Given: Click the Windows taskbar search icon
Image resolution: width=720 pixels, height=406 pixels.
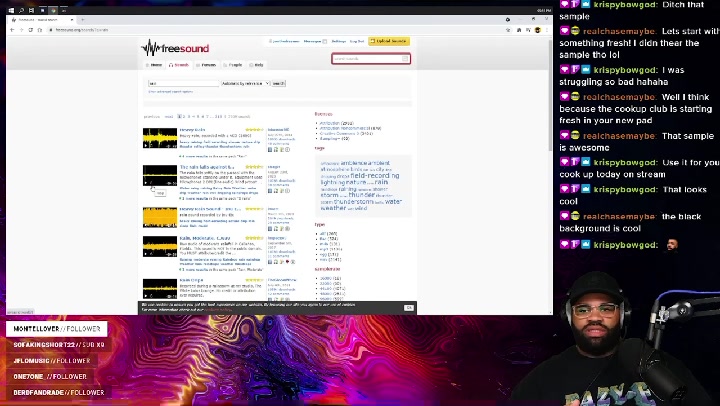Looking at the screenshot, I should [x=21, y=10].
